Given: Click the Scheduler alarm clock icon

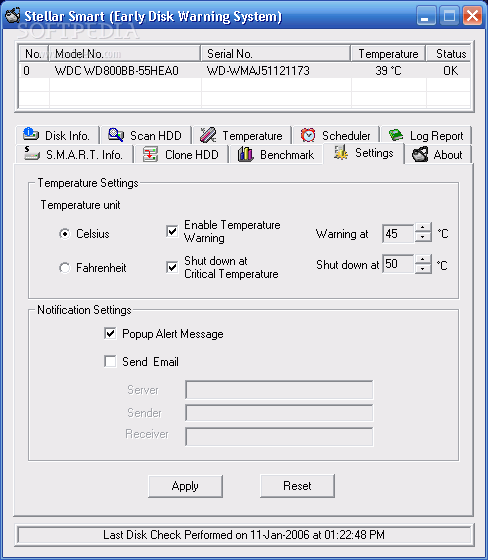Looking at the screenshot, I should click(308, 135).
